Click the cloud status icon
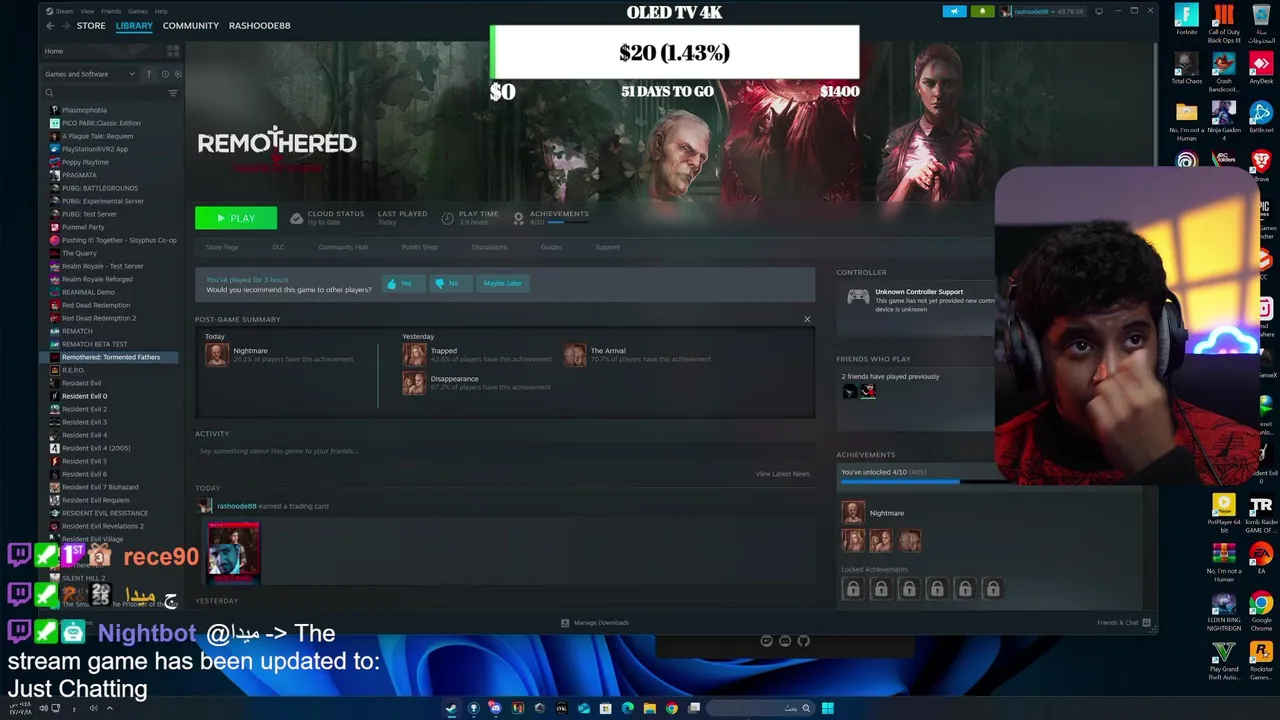 tap(297, 218)
